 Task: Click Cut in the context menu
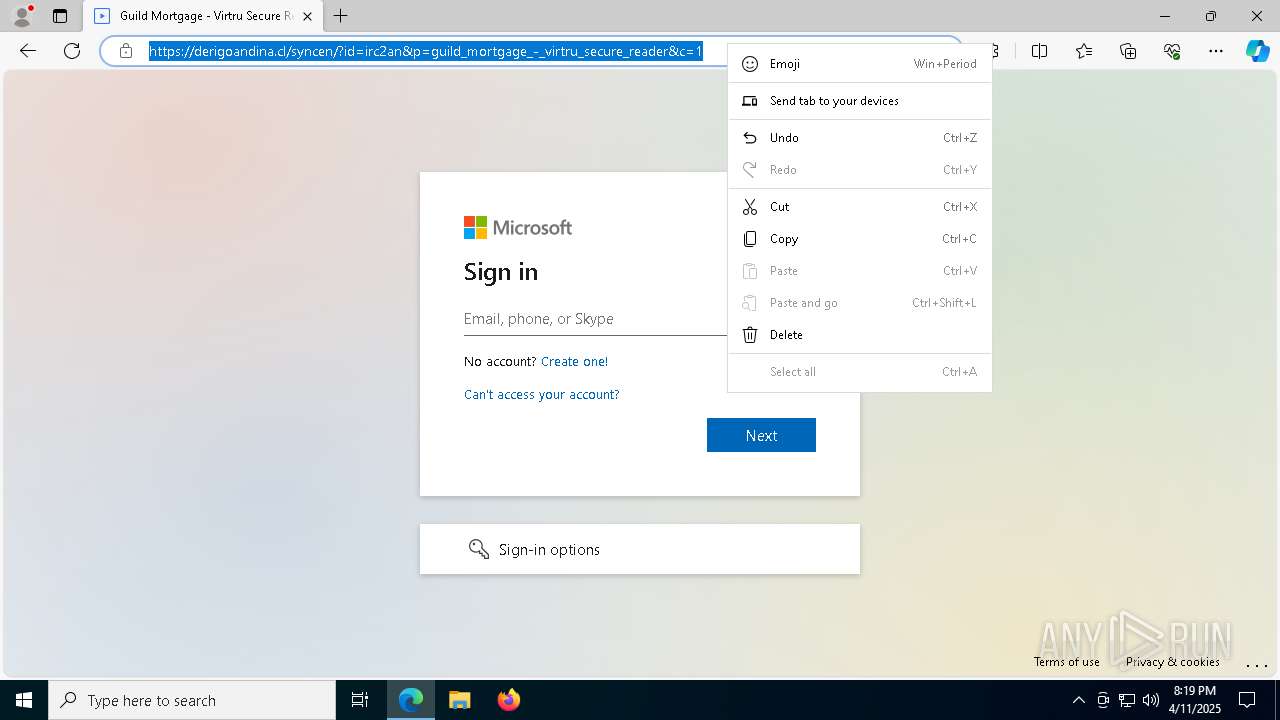tap(860, 207)
